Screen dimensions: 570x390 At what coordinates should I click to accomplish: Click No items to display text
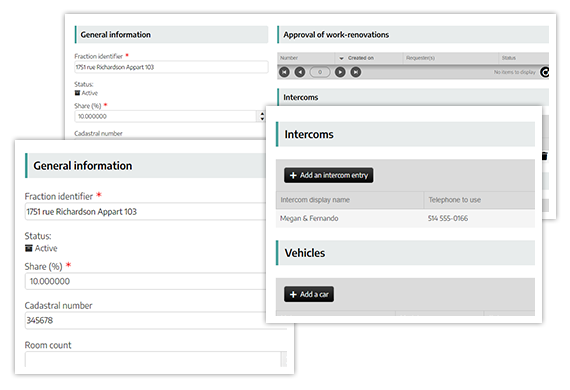pyautogui.click(x=514, y=72)
